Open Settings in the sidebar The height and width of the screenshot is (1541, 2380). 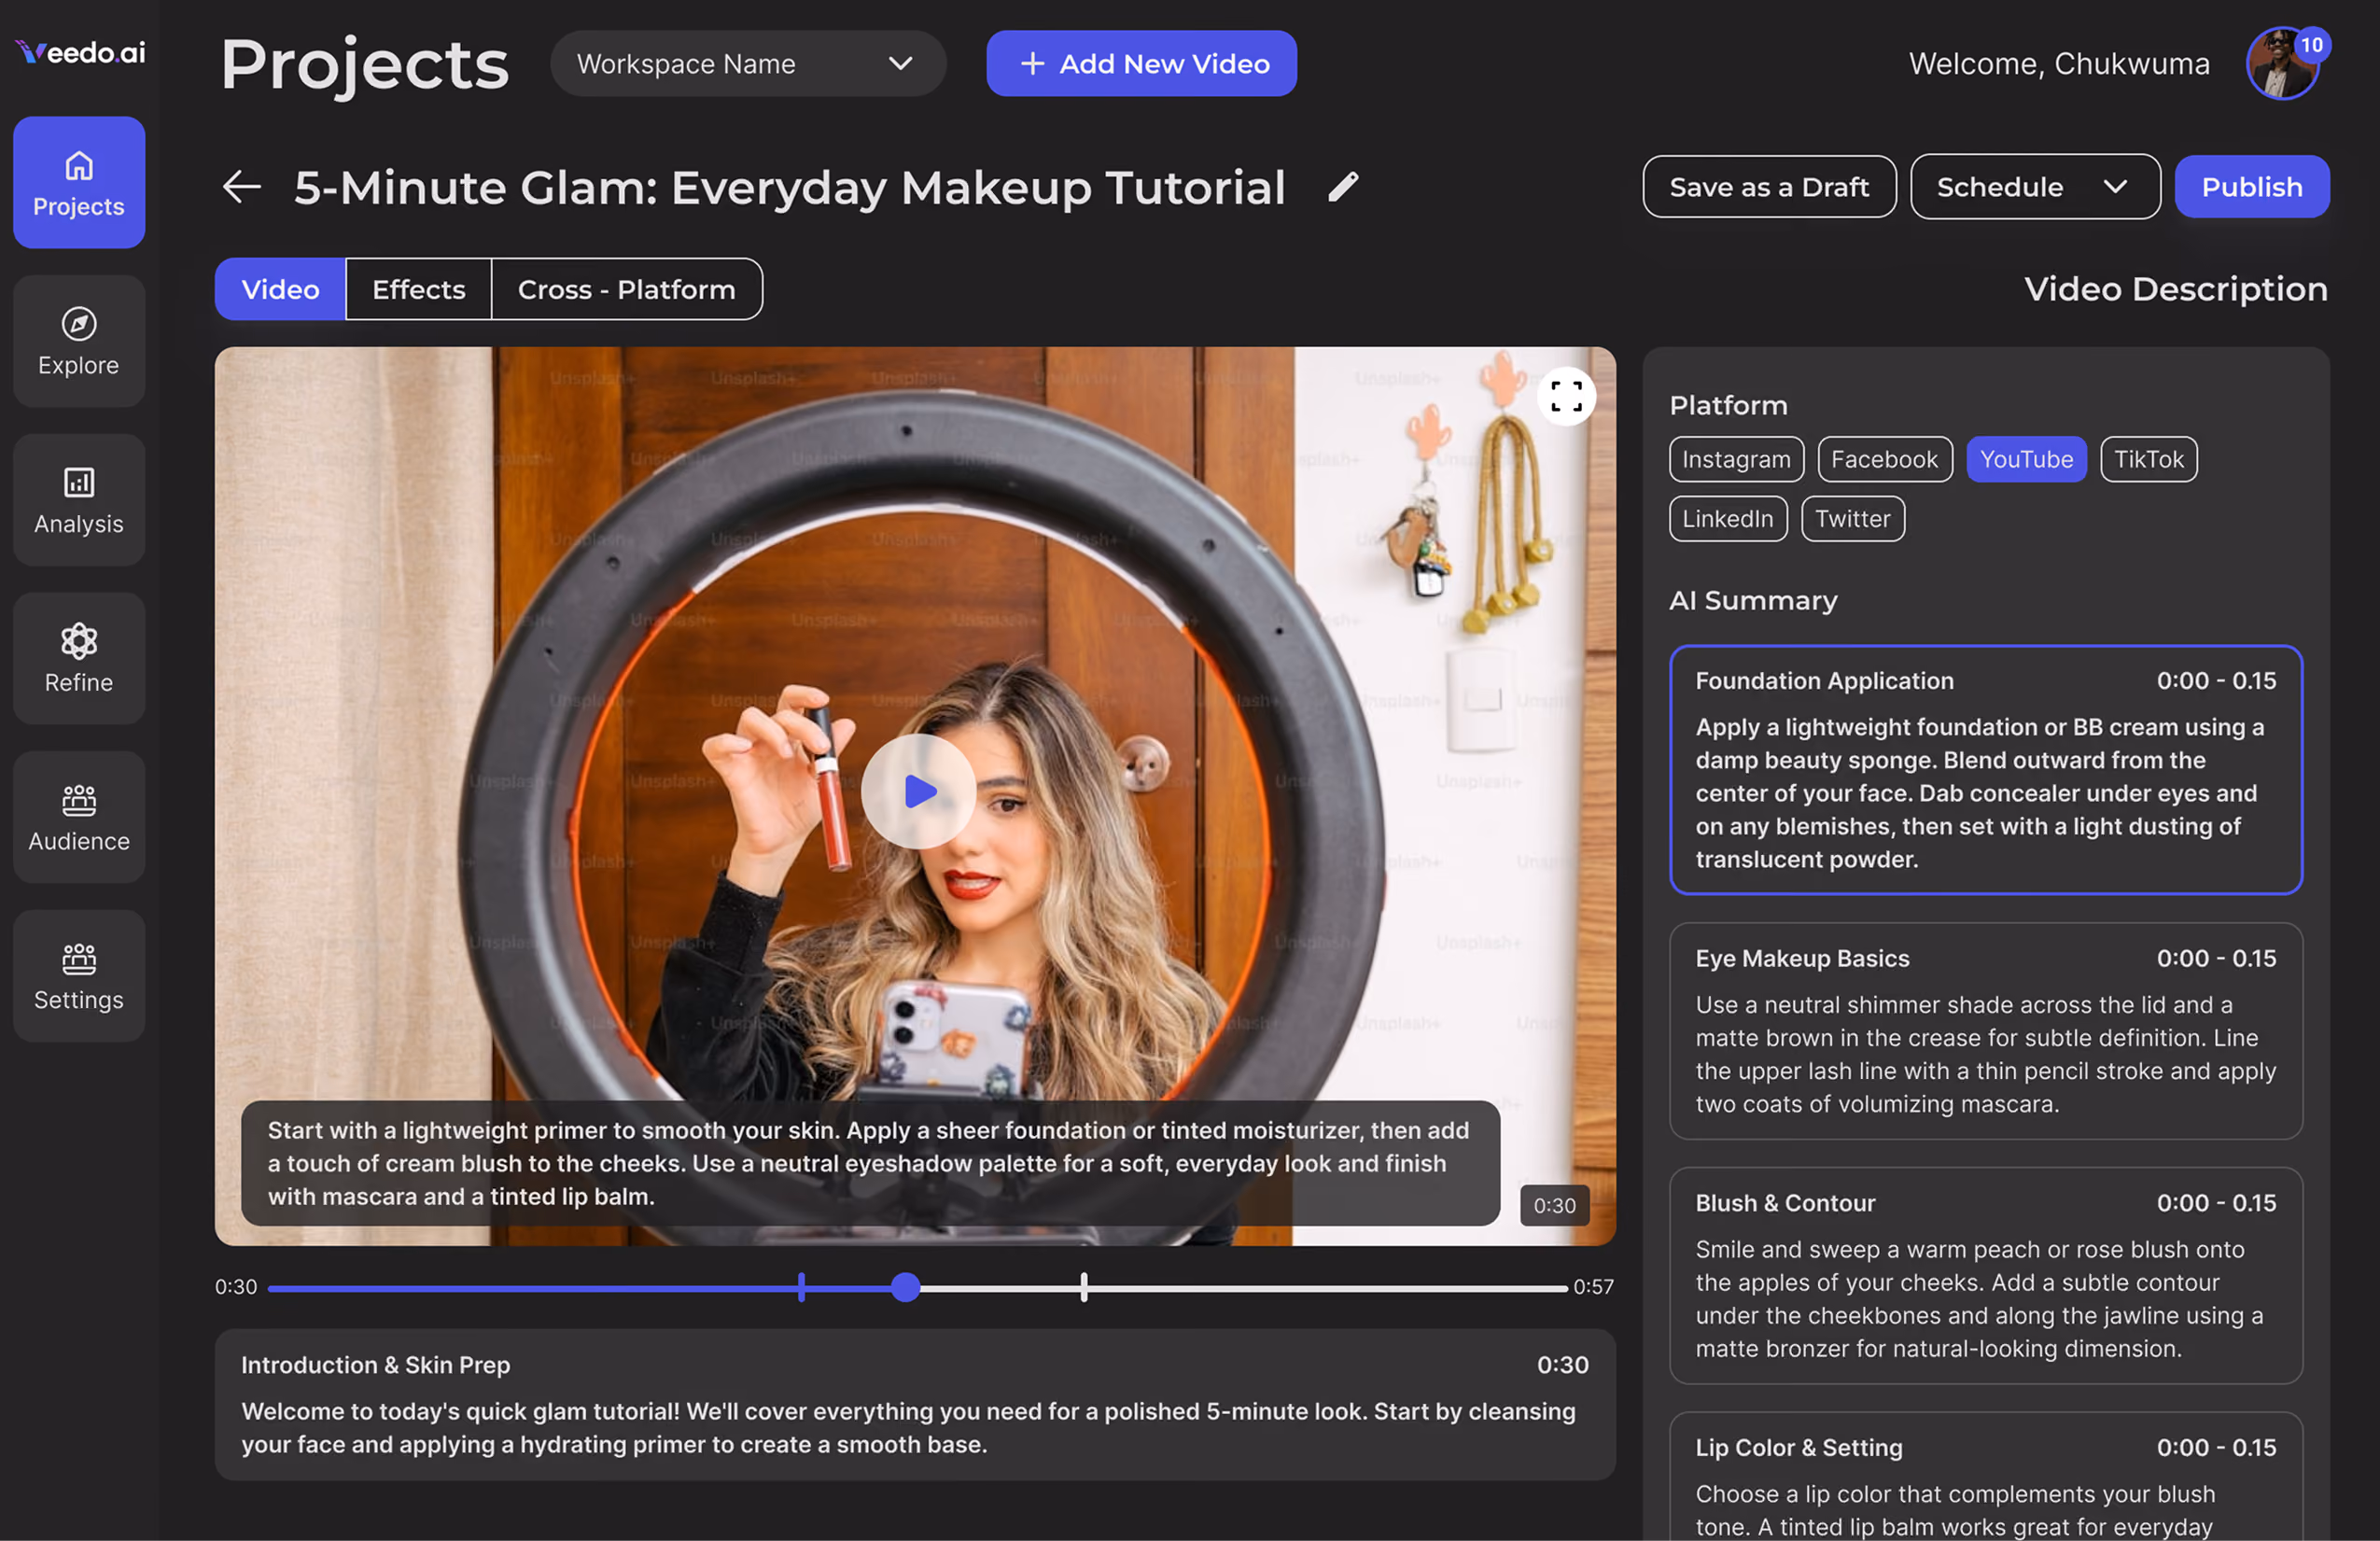point(79,976)
